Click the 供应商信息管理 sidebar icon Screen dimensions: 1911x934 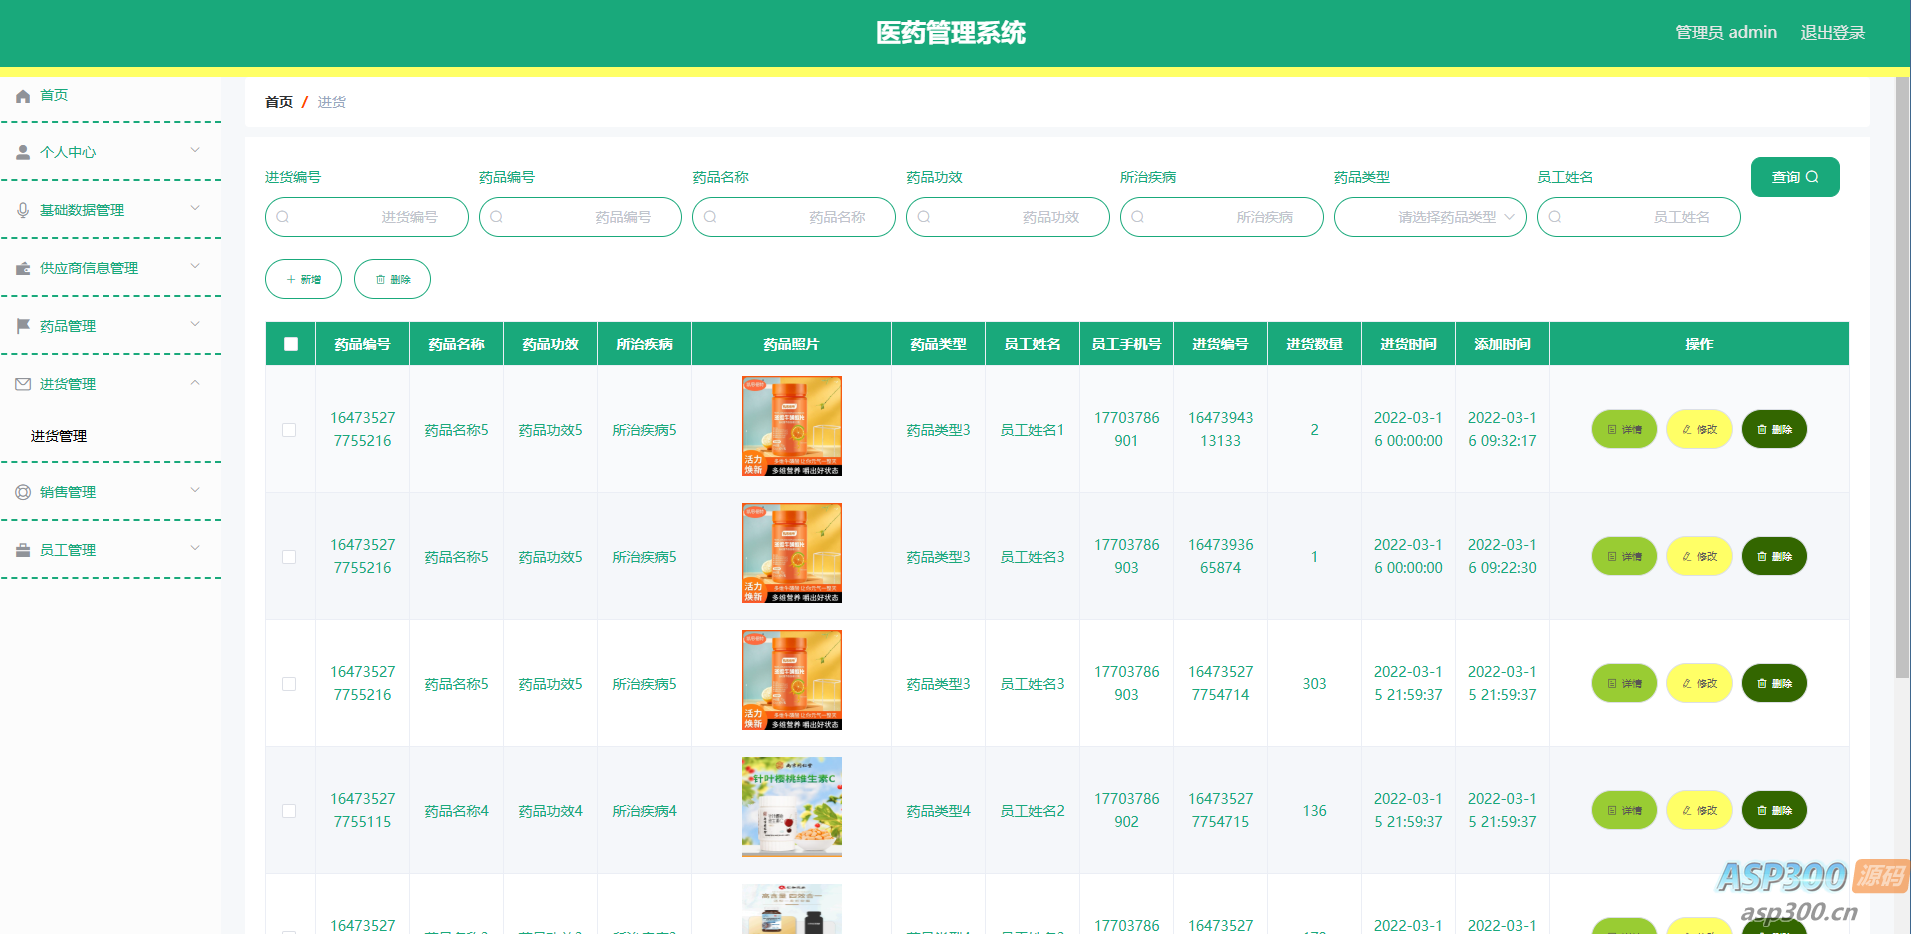23,268
